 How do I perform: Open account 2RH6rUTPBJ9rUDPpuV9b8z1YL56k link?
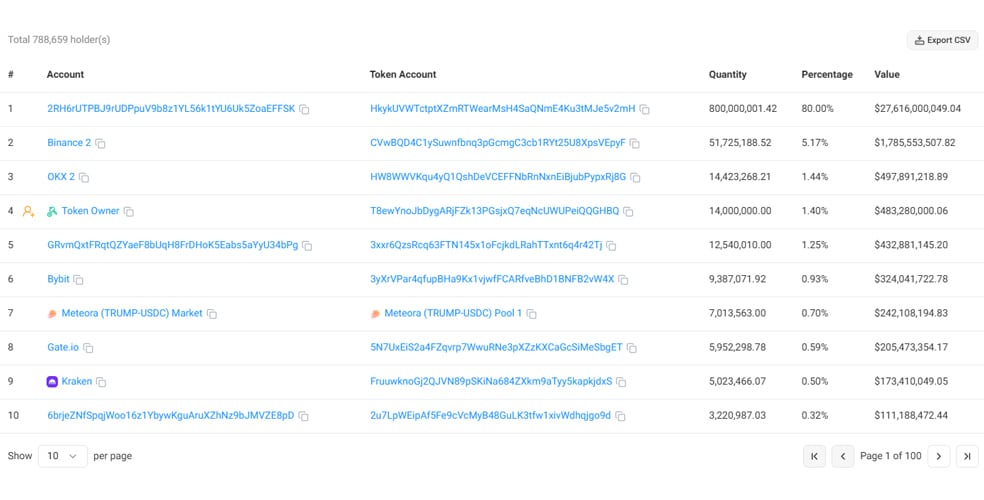pyautogui.click(x=171, y=109)
